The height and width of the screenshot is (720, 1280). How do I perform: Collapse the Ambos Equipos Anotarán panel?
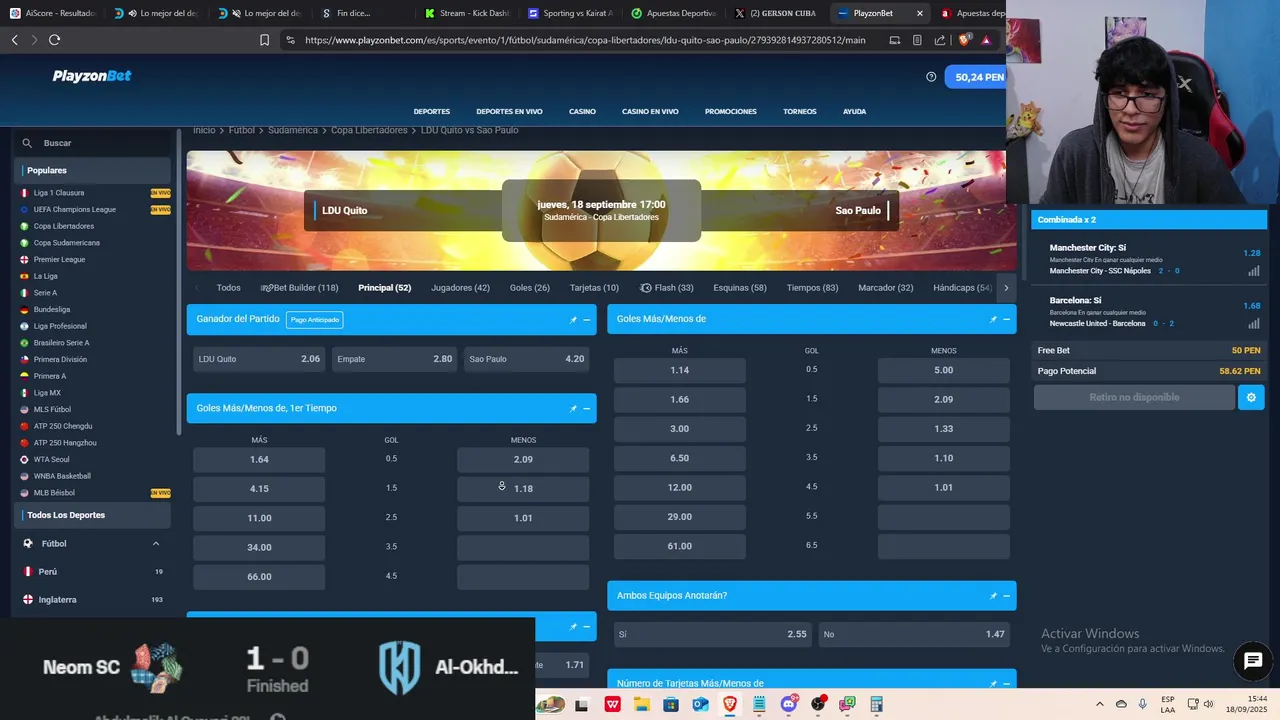click(1007, 596)
